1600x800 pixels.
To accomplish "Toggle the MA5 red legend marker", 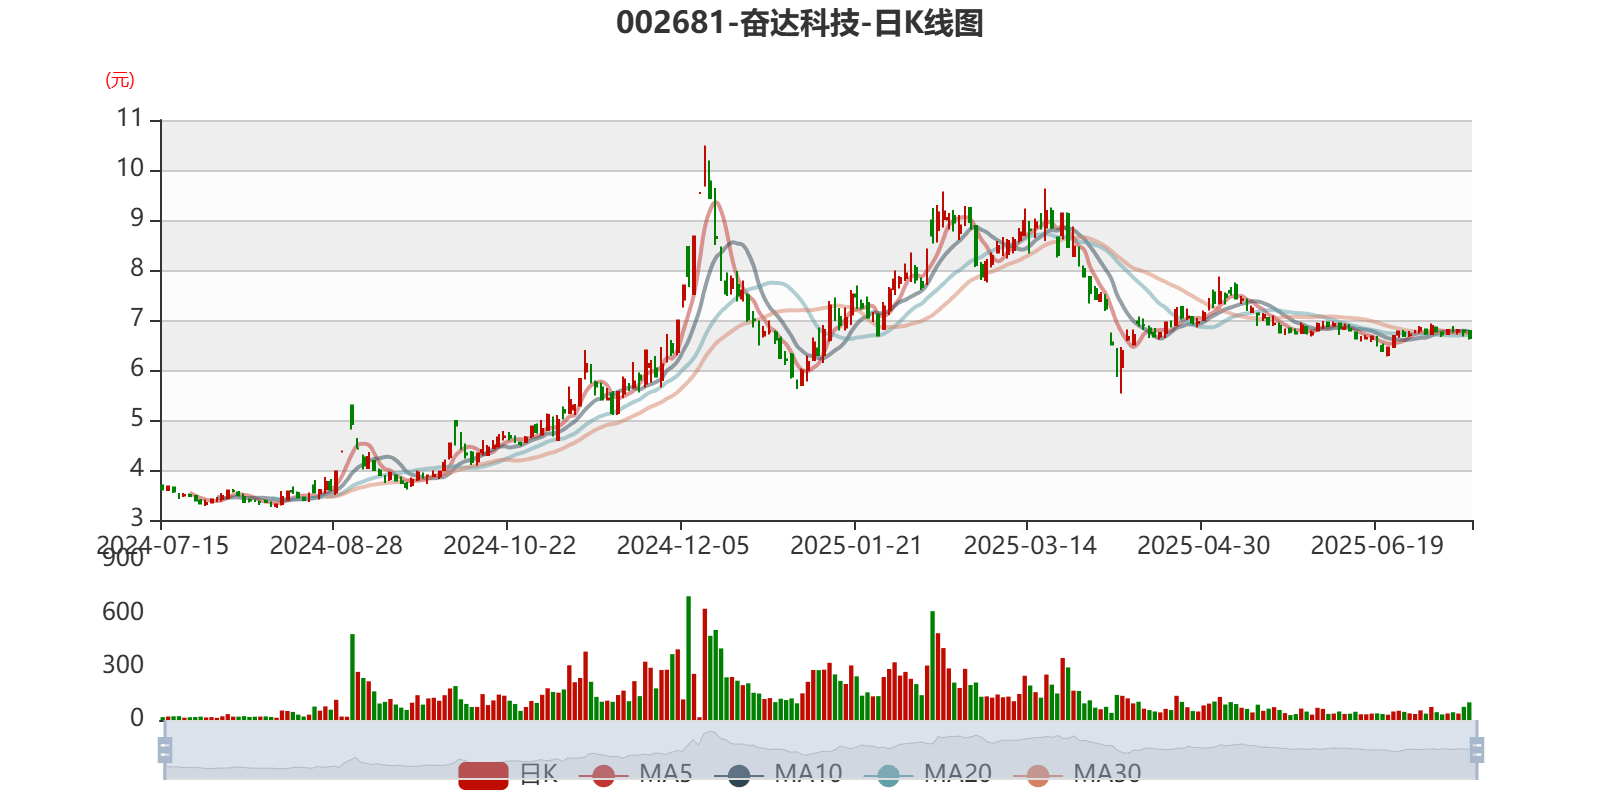I will click(x=603, y=774).
